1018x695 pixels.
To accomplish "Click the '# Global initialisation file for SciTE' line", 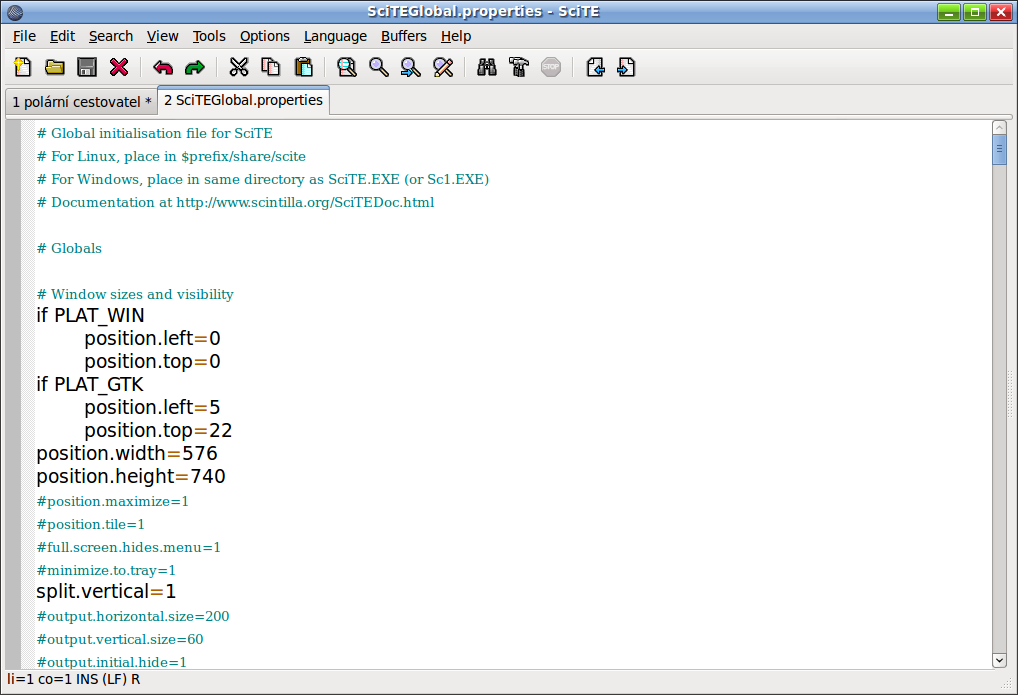I will click(x=155, y=133).
